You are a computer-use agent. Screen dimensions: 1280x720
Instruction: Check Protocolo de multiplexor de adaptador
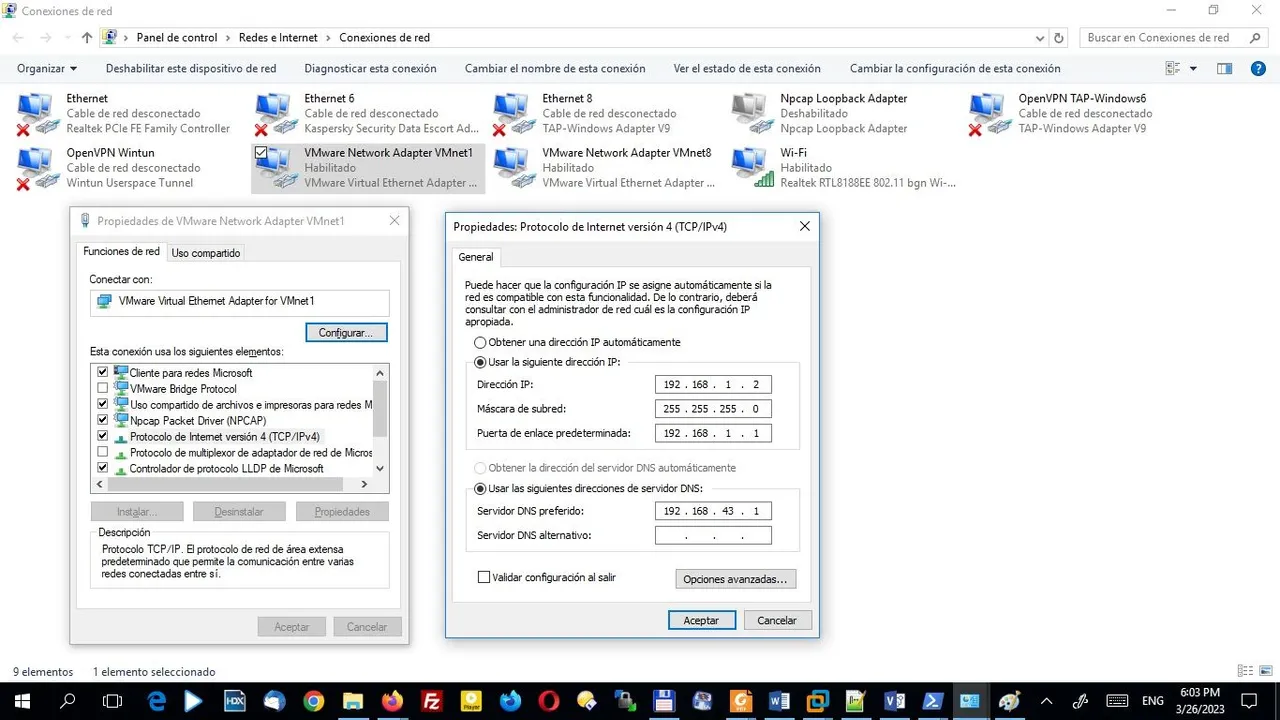pyautogui.click(x=102, y=452)
